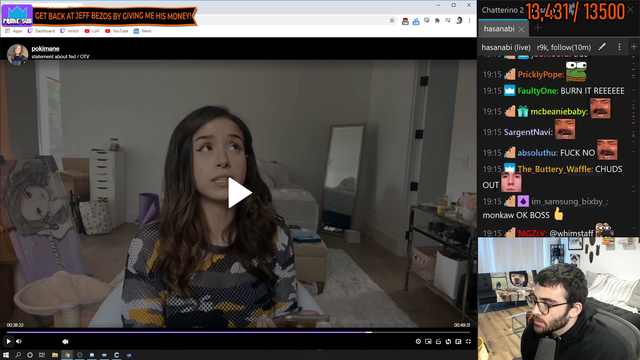Click the face emote after CHUDS OUT

(511, 182)
